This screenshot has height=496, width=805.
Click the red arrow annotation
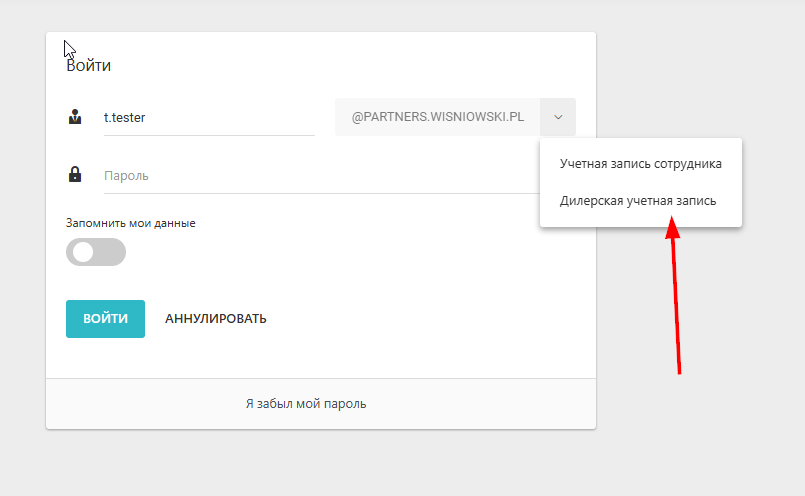click(676, 300)
